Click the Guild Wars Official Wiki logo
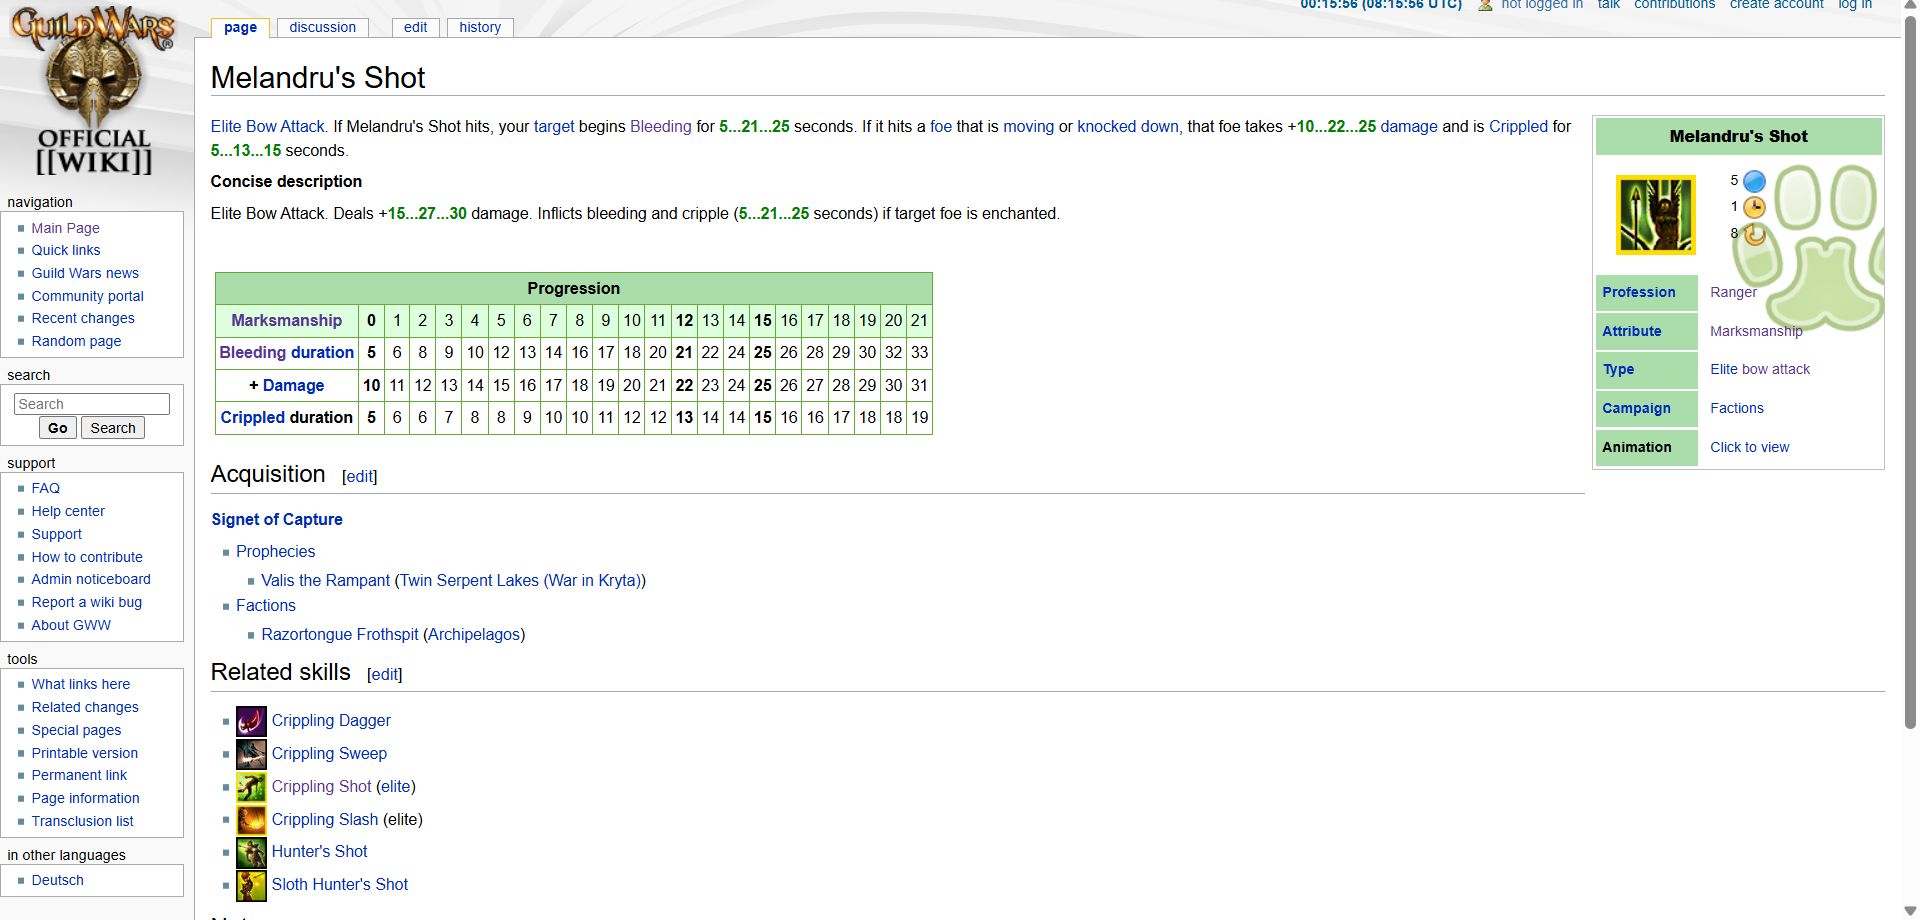The width and height of the screenshot is (1920, 920). click(x=93, y=90)
